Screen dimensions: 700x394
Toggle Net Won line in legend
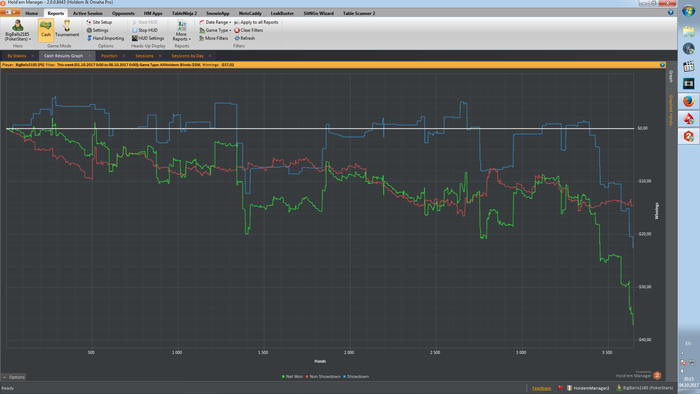click(x=292, y=377)
